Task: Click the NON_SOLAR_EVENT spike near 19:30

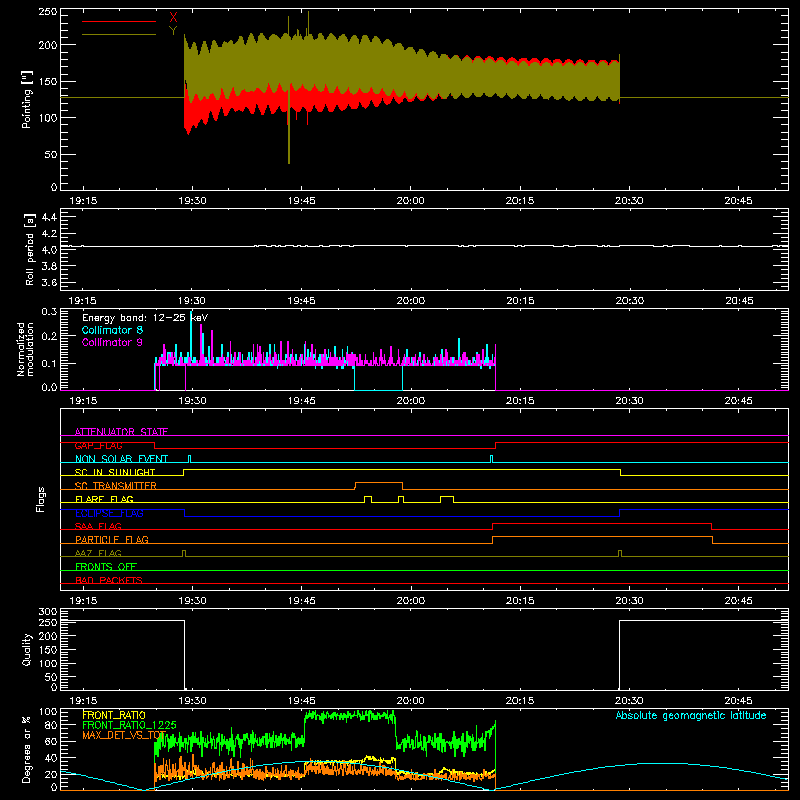Action: click(x=190, y=459)
